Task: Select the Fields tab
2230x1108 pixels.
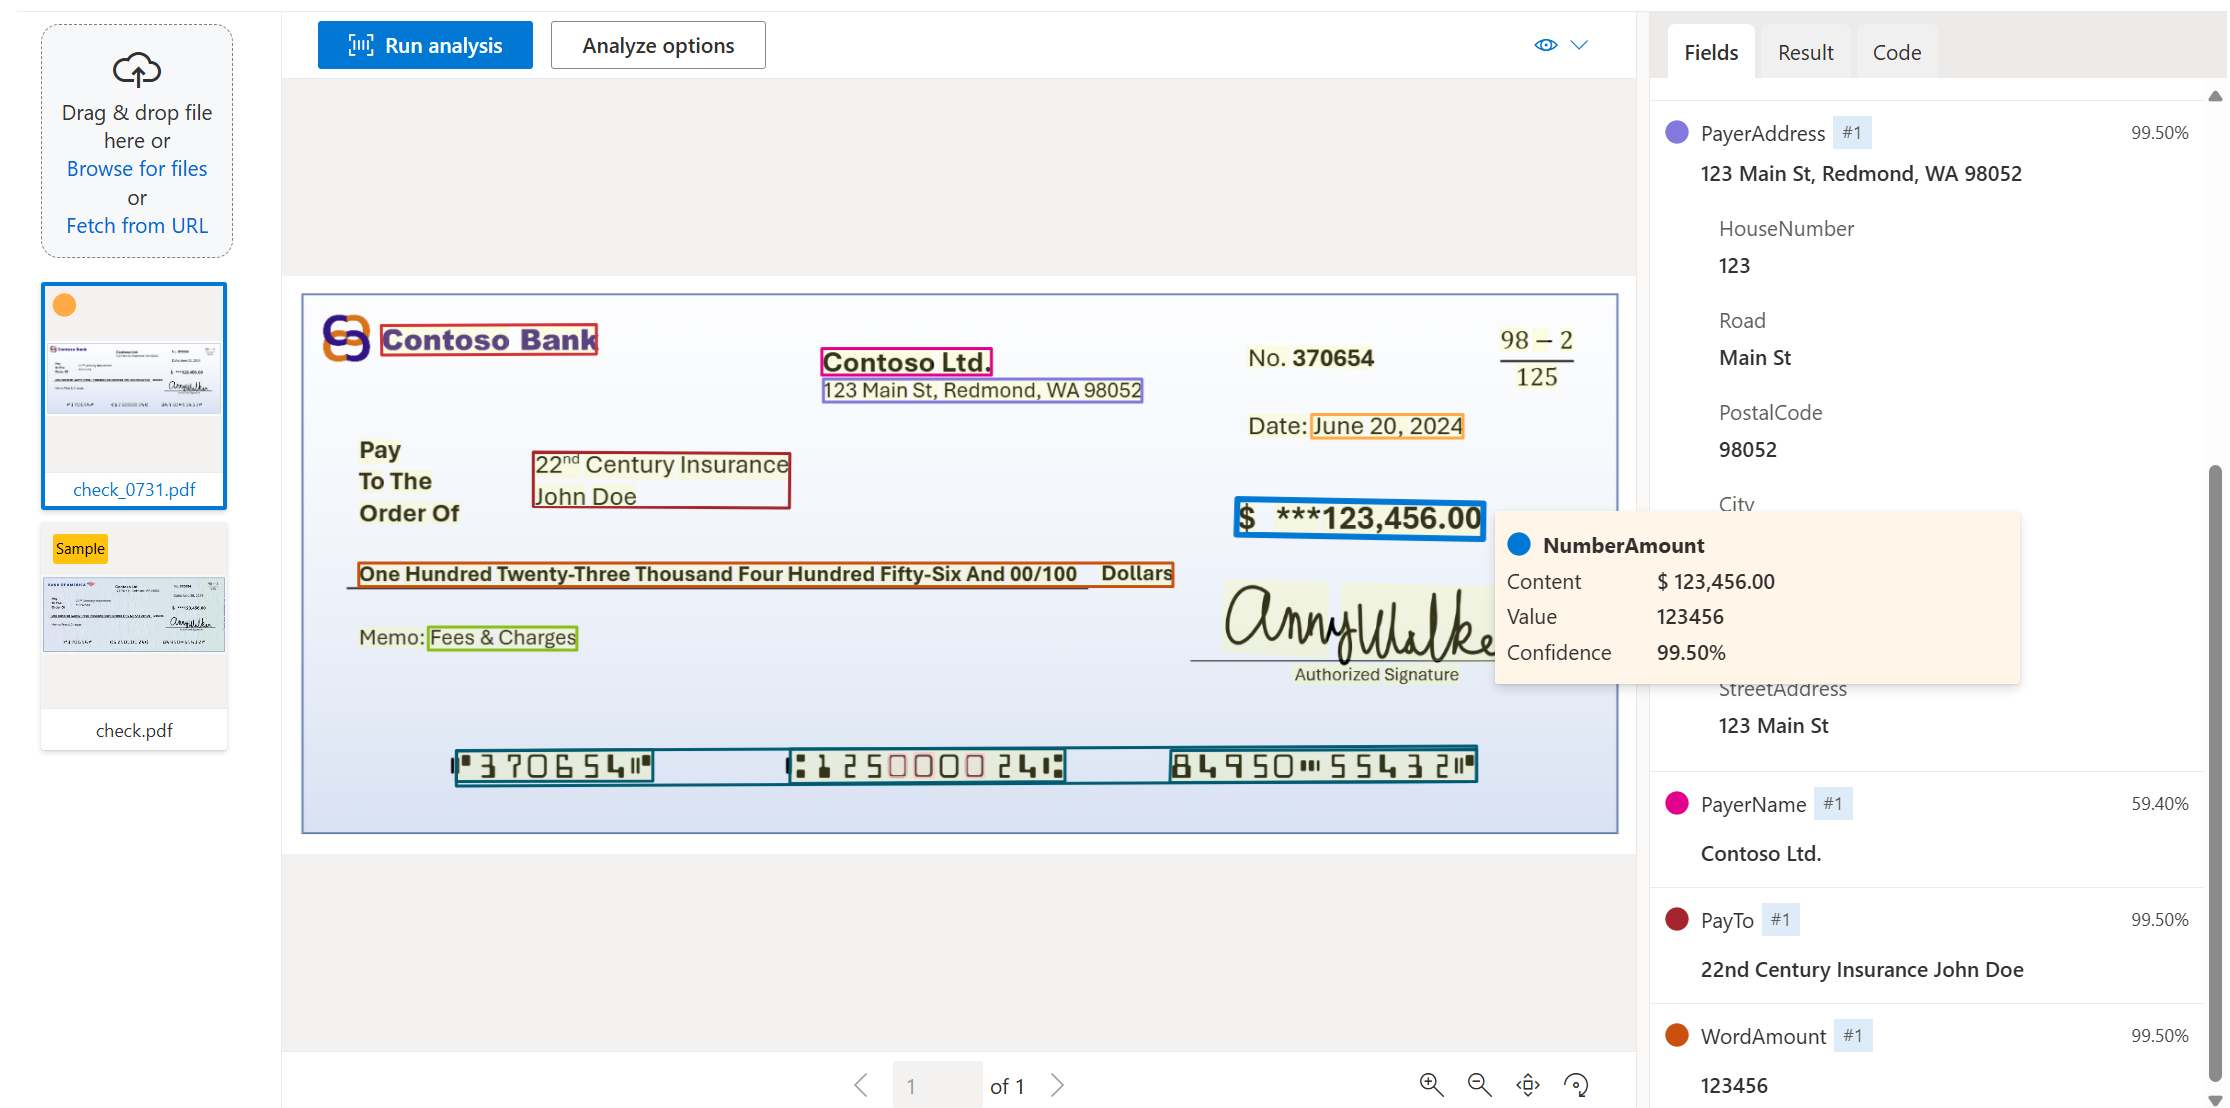Action: 1709,50
